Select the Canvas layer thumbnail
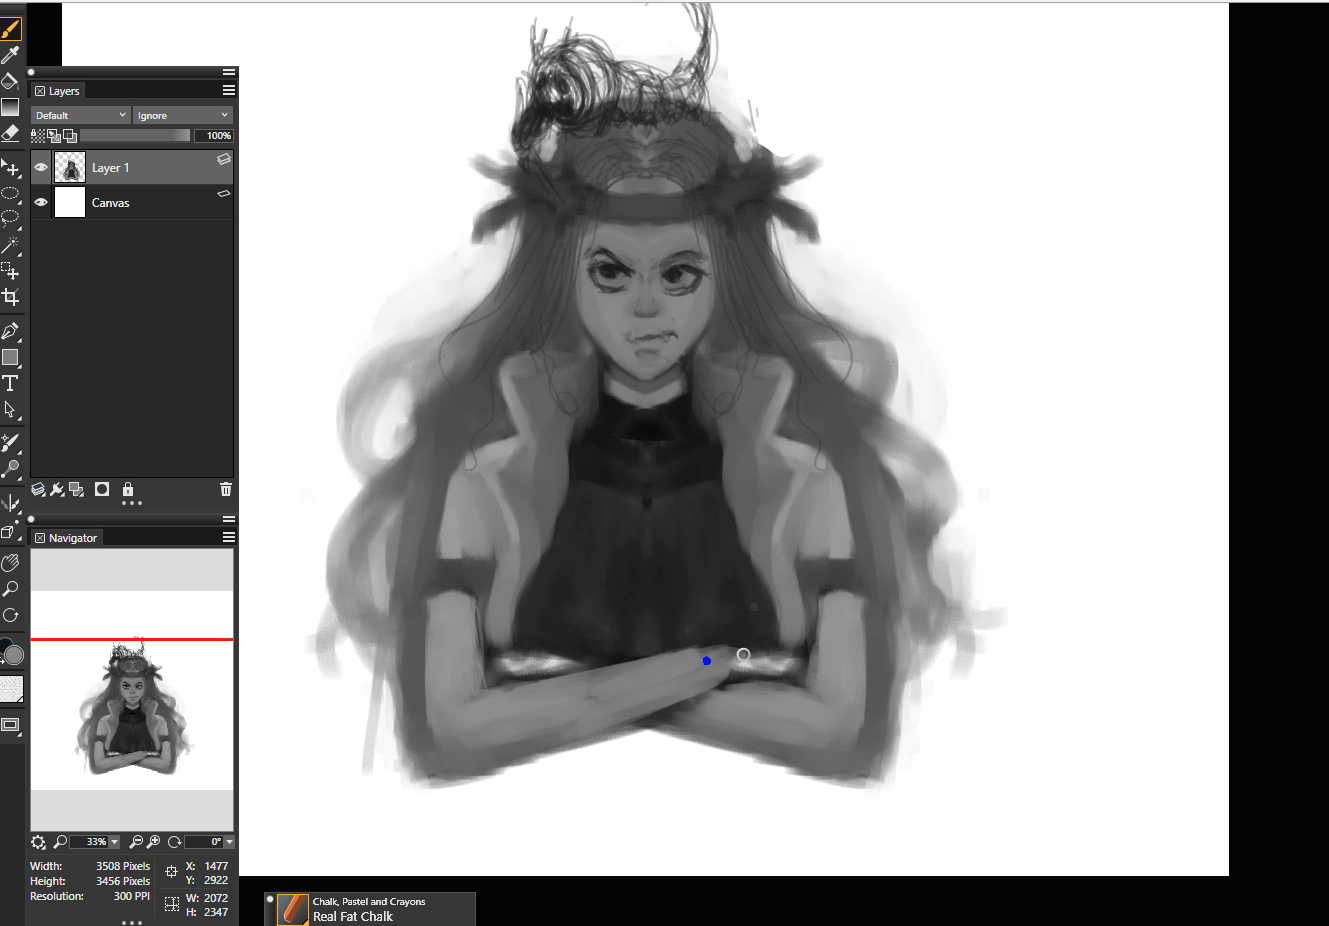Screen dimensions: 1329x926 pyautogui.click(x=70, y=202)
